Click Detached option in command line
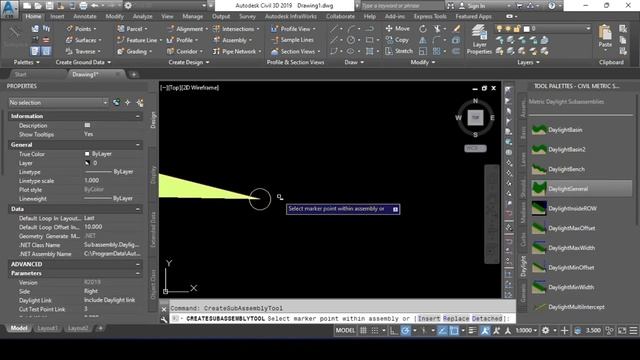The image size is (640, 360). [x=487, y=318]
